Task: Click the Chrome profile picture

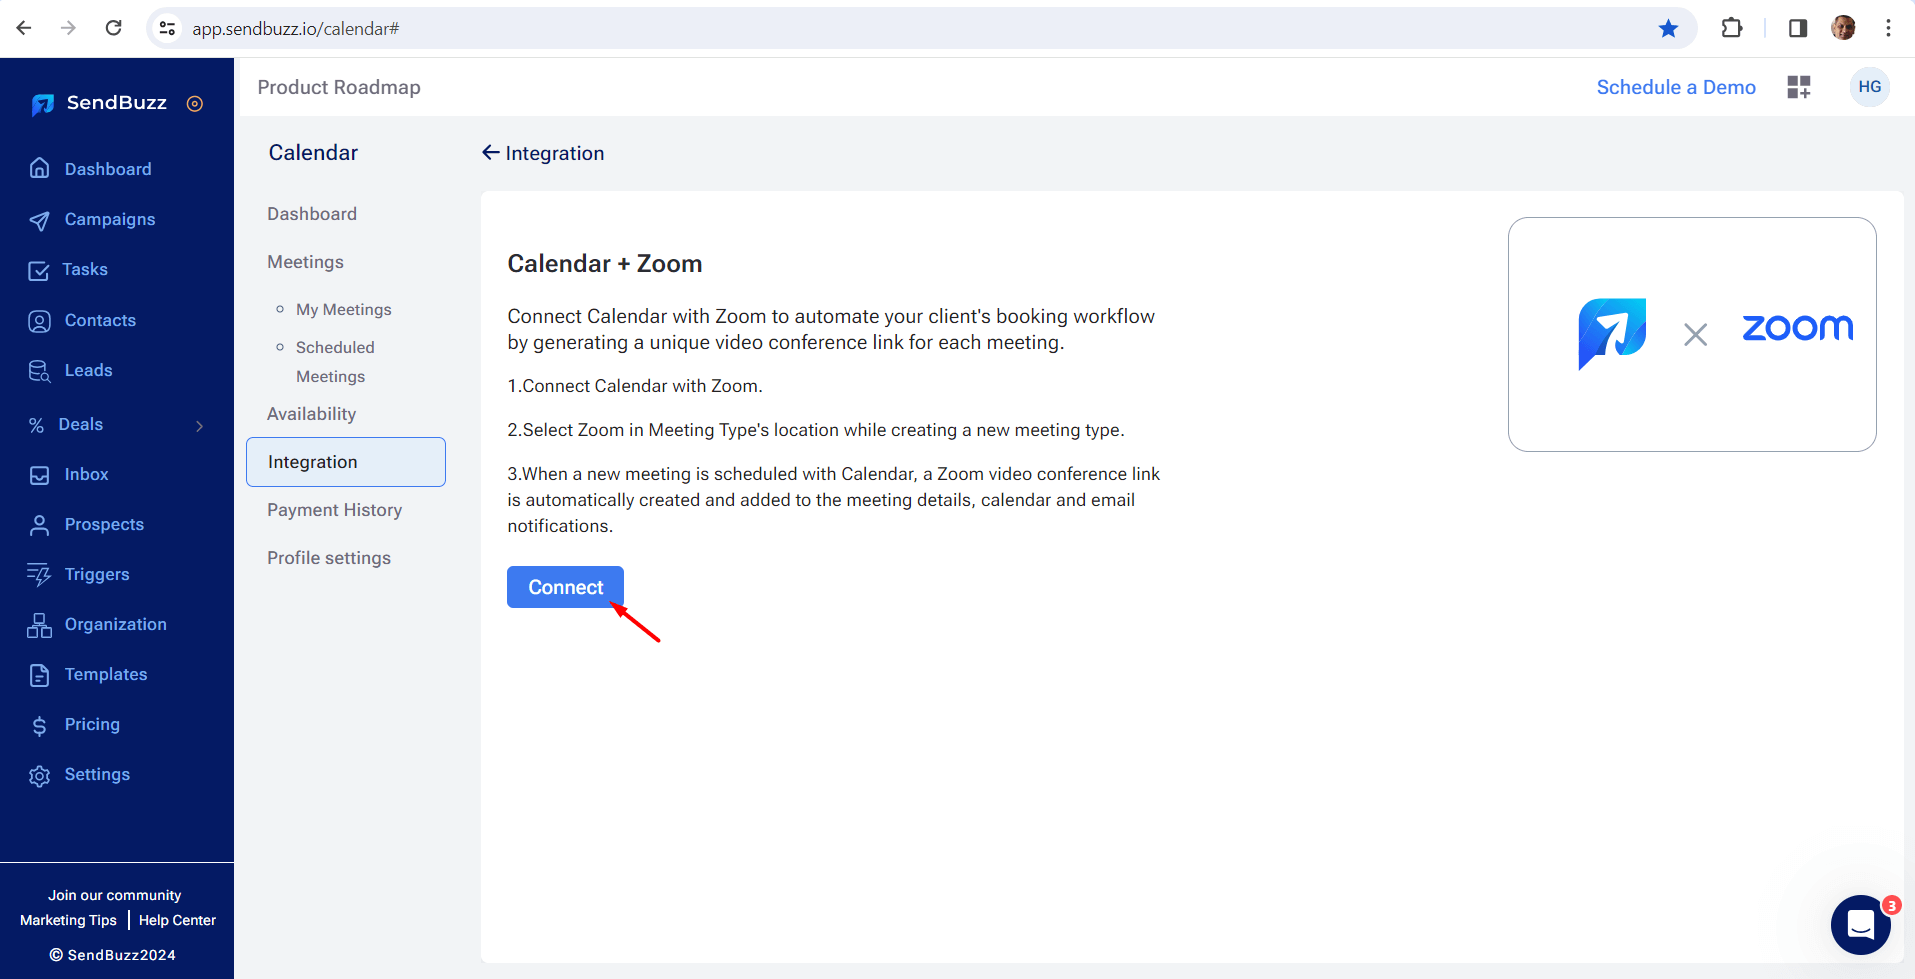Action: click(x=1843, y=28)
